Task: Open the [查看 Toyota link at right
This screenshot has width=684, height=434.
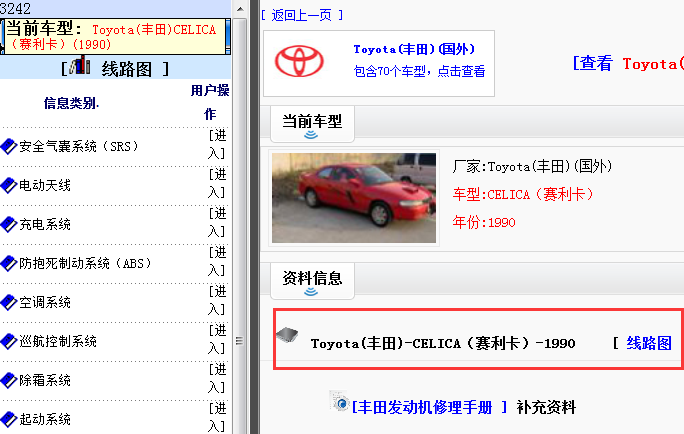Action: pyautogui.click(x=628, y=64)
